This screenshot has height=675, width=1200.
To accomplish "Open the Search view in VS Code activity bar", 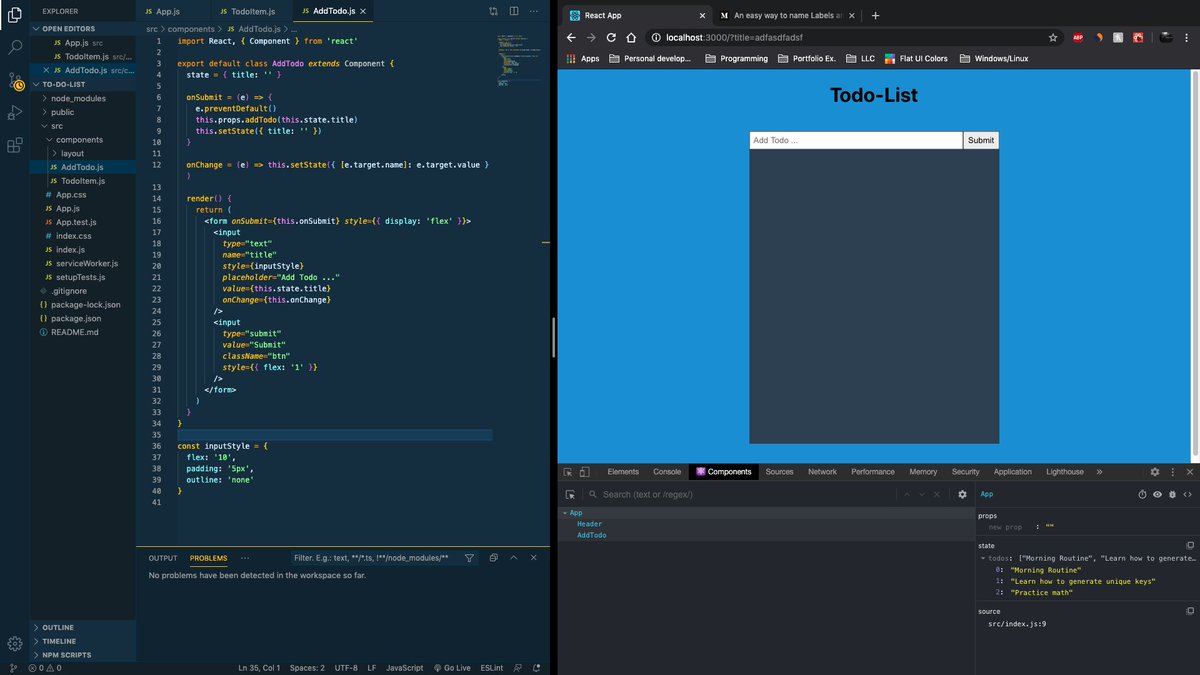I will tap(15, 47).
